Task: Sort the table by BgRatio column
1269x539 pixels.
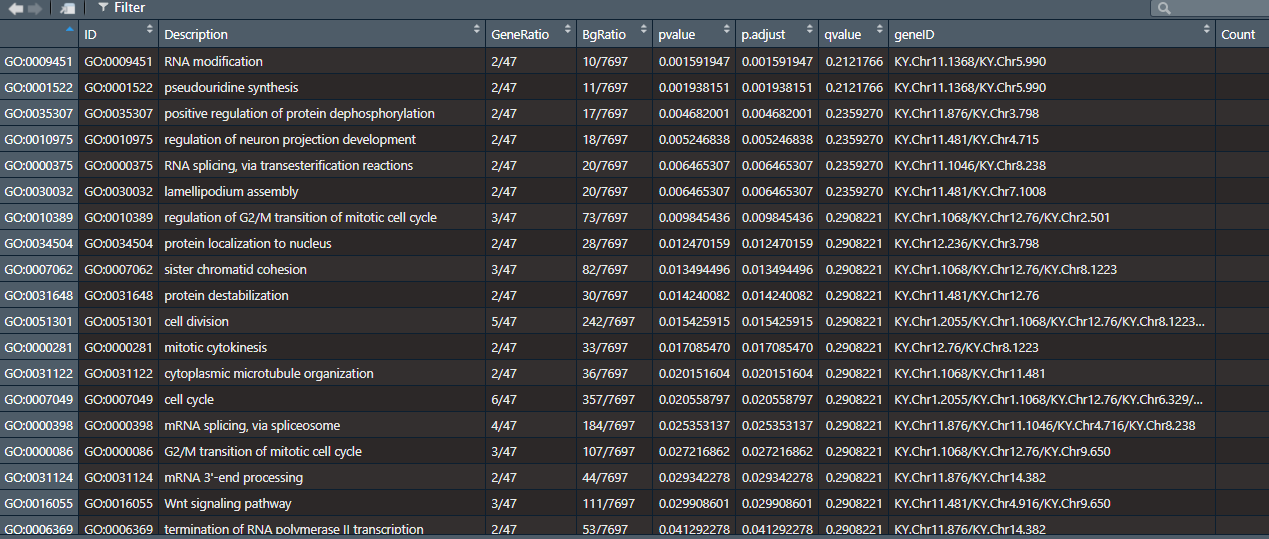Action: (x=614, y=34)
